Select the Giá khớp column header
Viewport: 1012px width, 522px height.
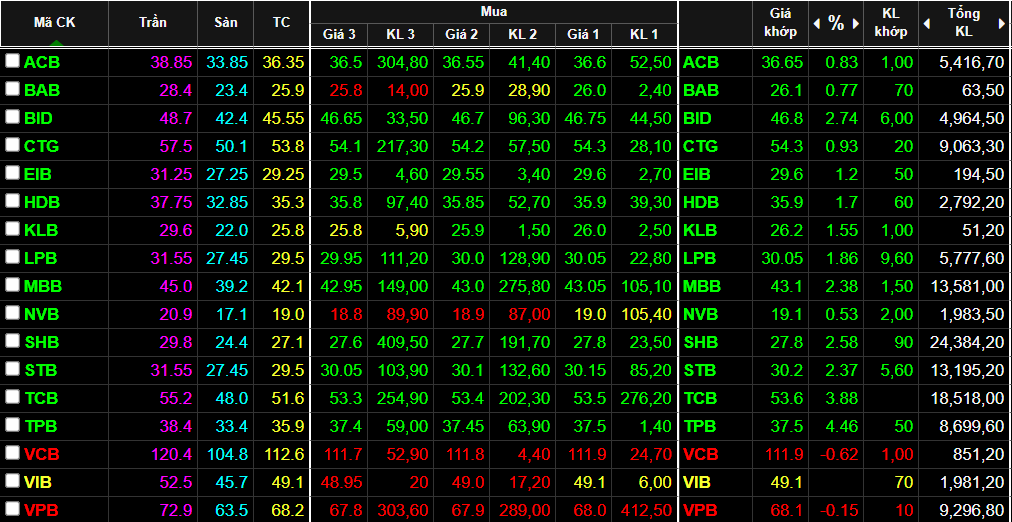[781, 23]
